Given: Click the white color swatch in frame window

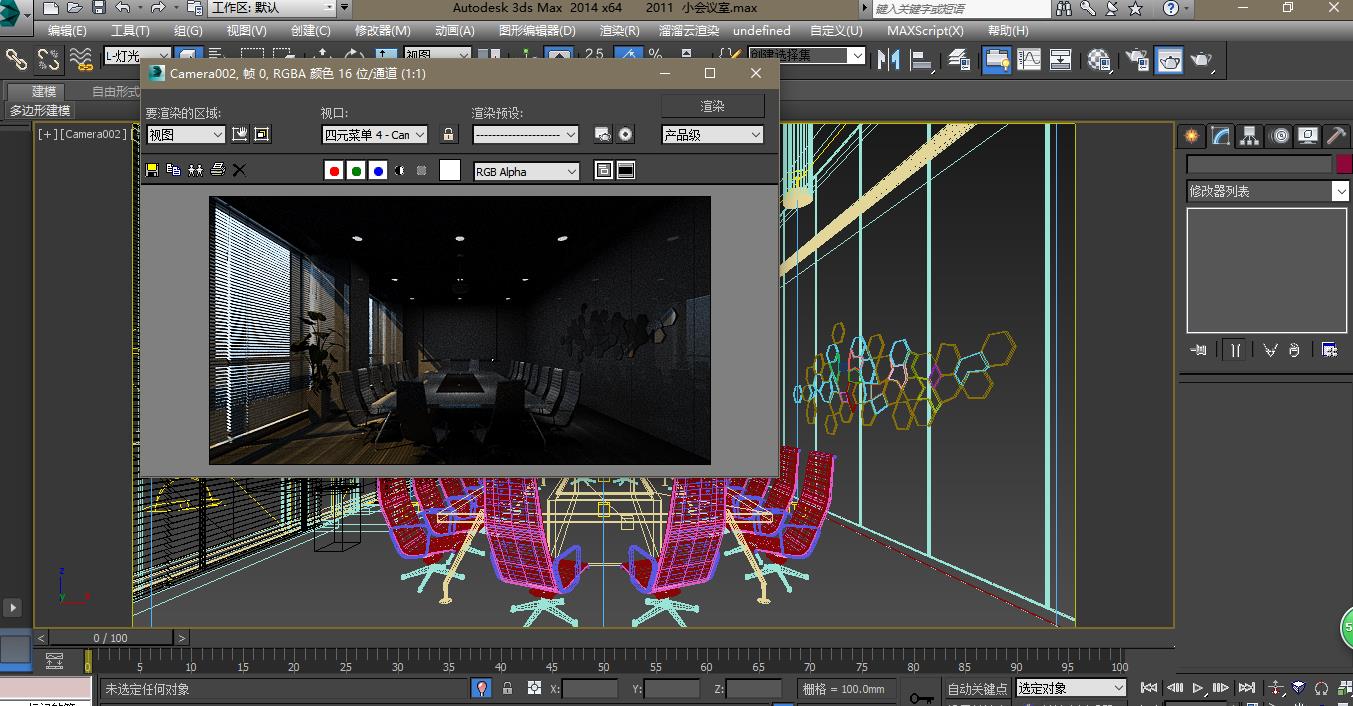Looking at the screenshot, I should 450,171.
